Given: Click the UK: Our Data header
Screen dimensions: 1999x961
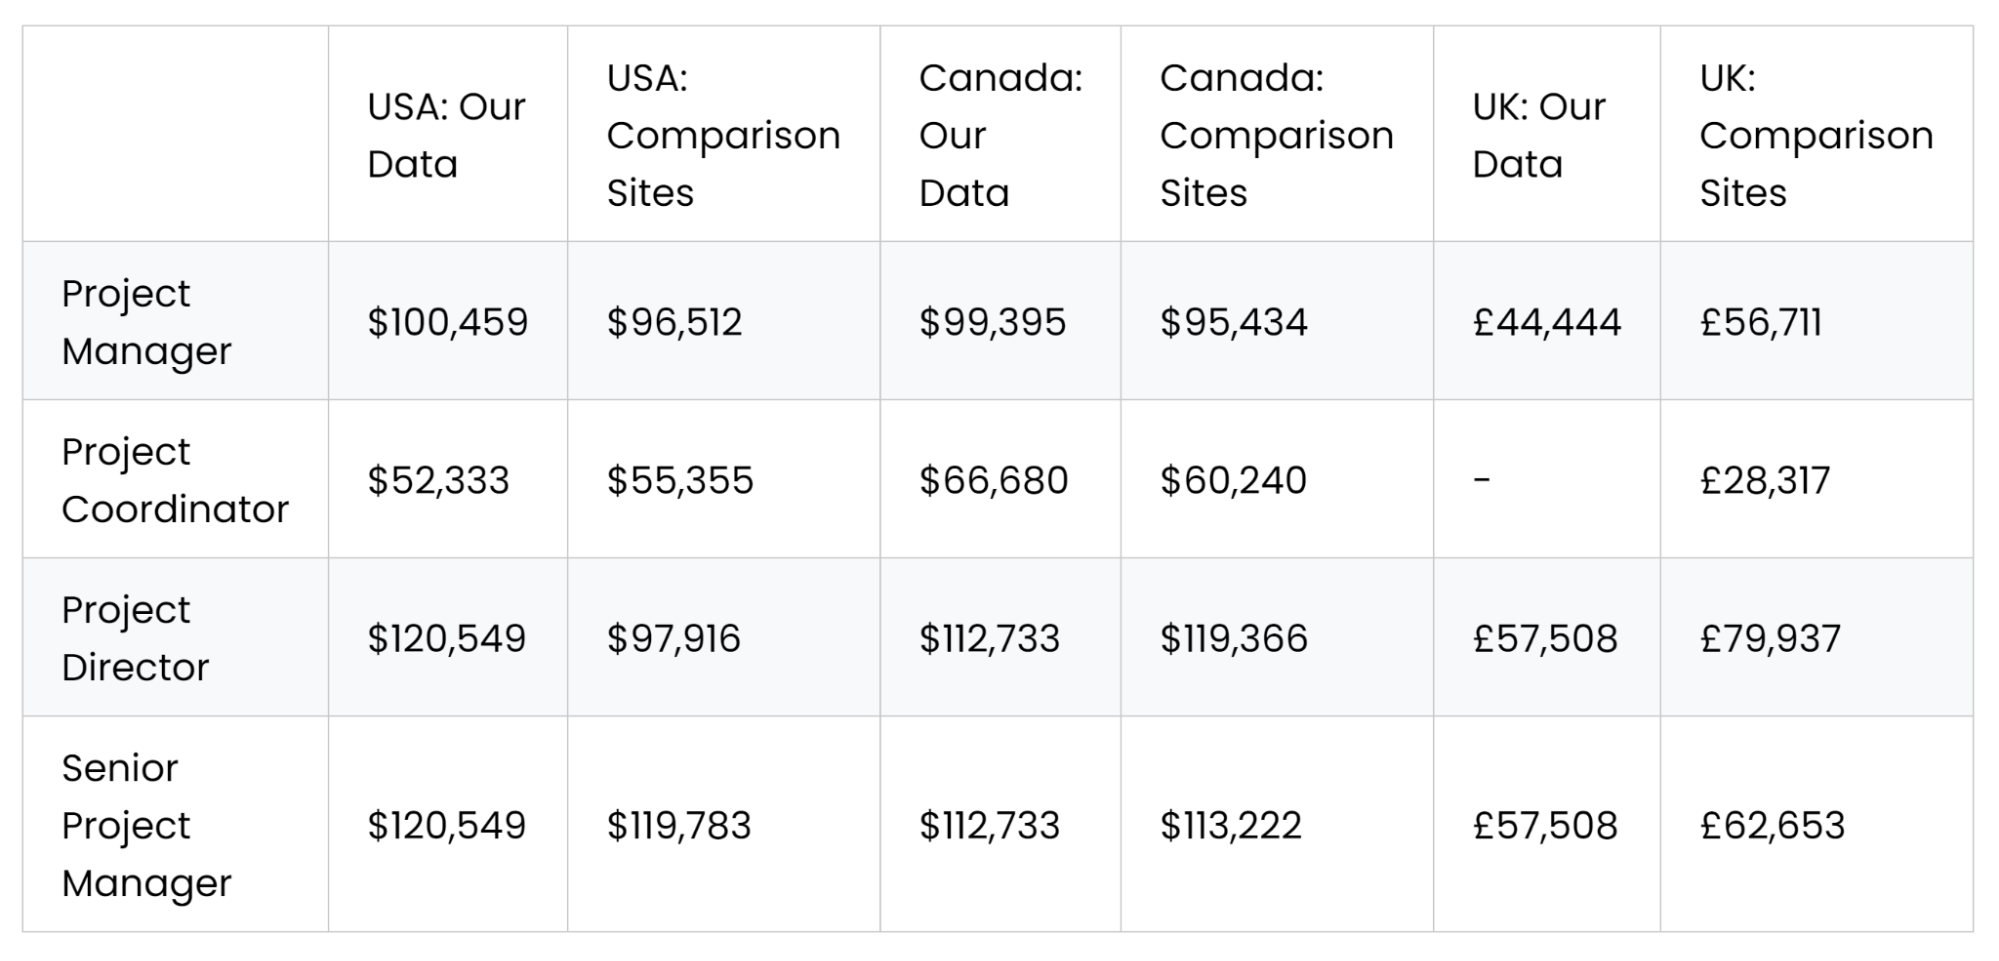Looking at the screenshot, I should click(x=1538, y=135).
